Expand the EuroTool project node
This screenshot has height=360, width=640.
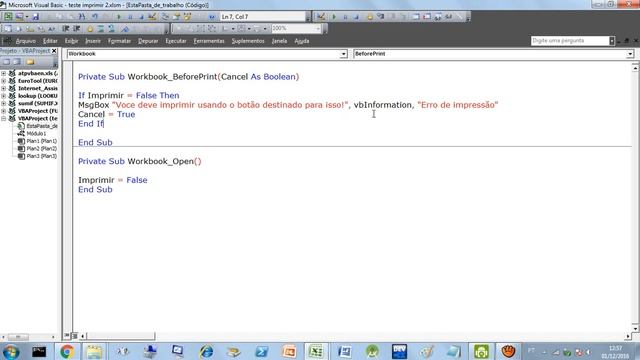click(x=4, y=81)
